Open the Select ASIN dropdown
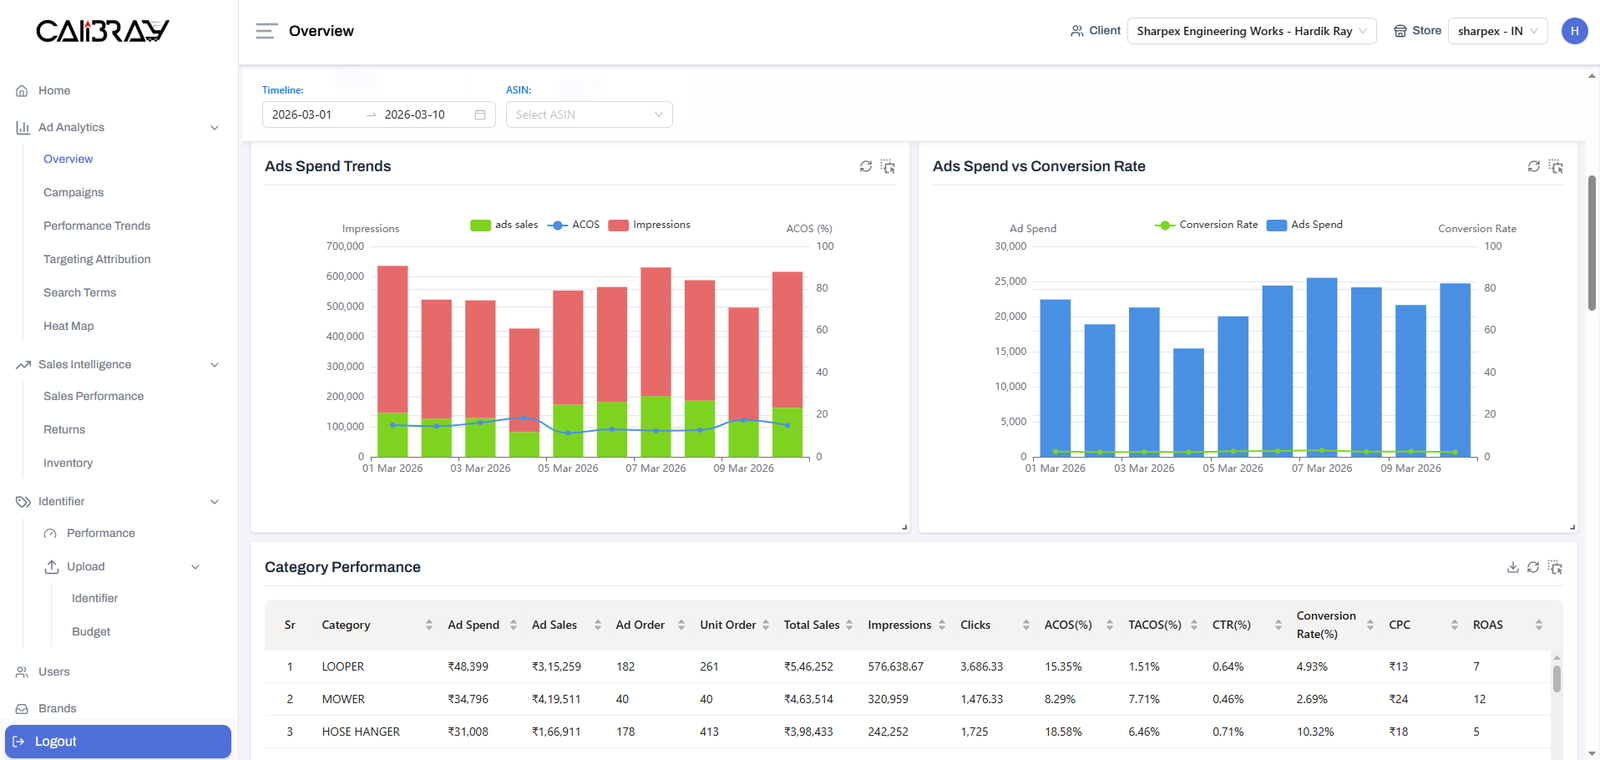This screenshot has width=1600, height=760. 589,115
